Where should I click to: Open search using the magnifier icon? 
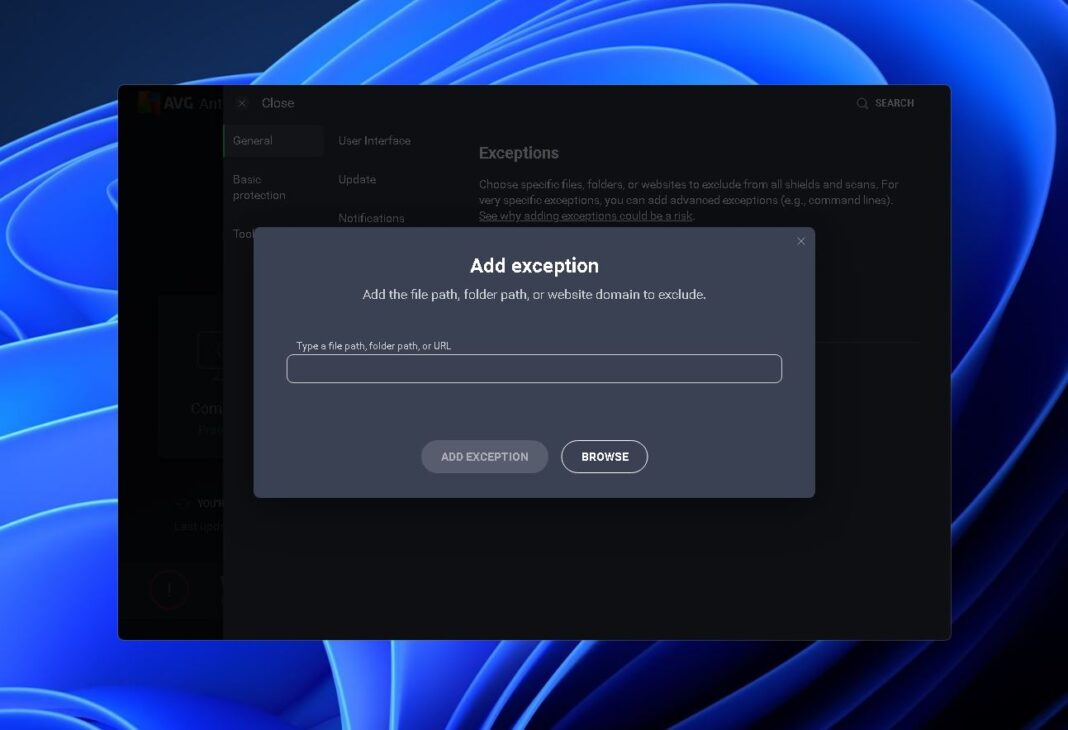[861, 103]
